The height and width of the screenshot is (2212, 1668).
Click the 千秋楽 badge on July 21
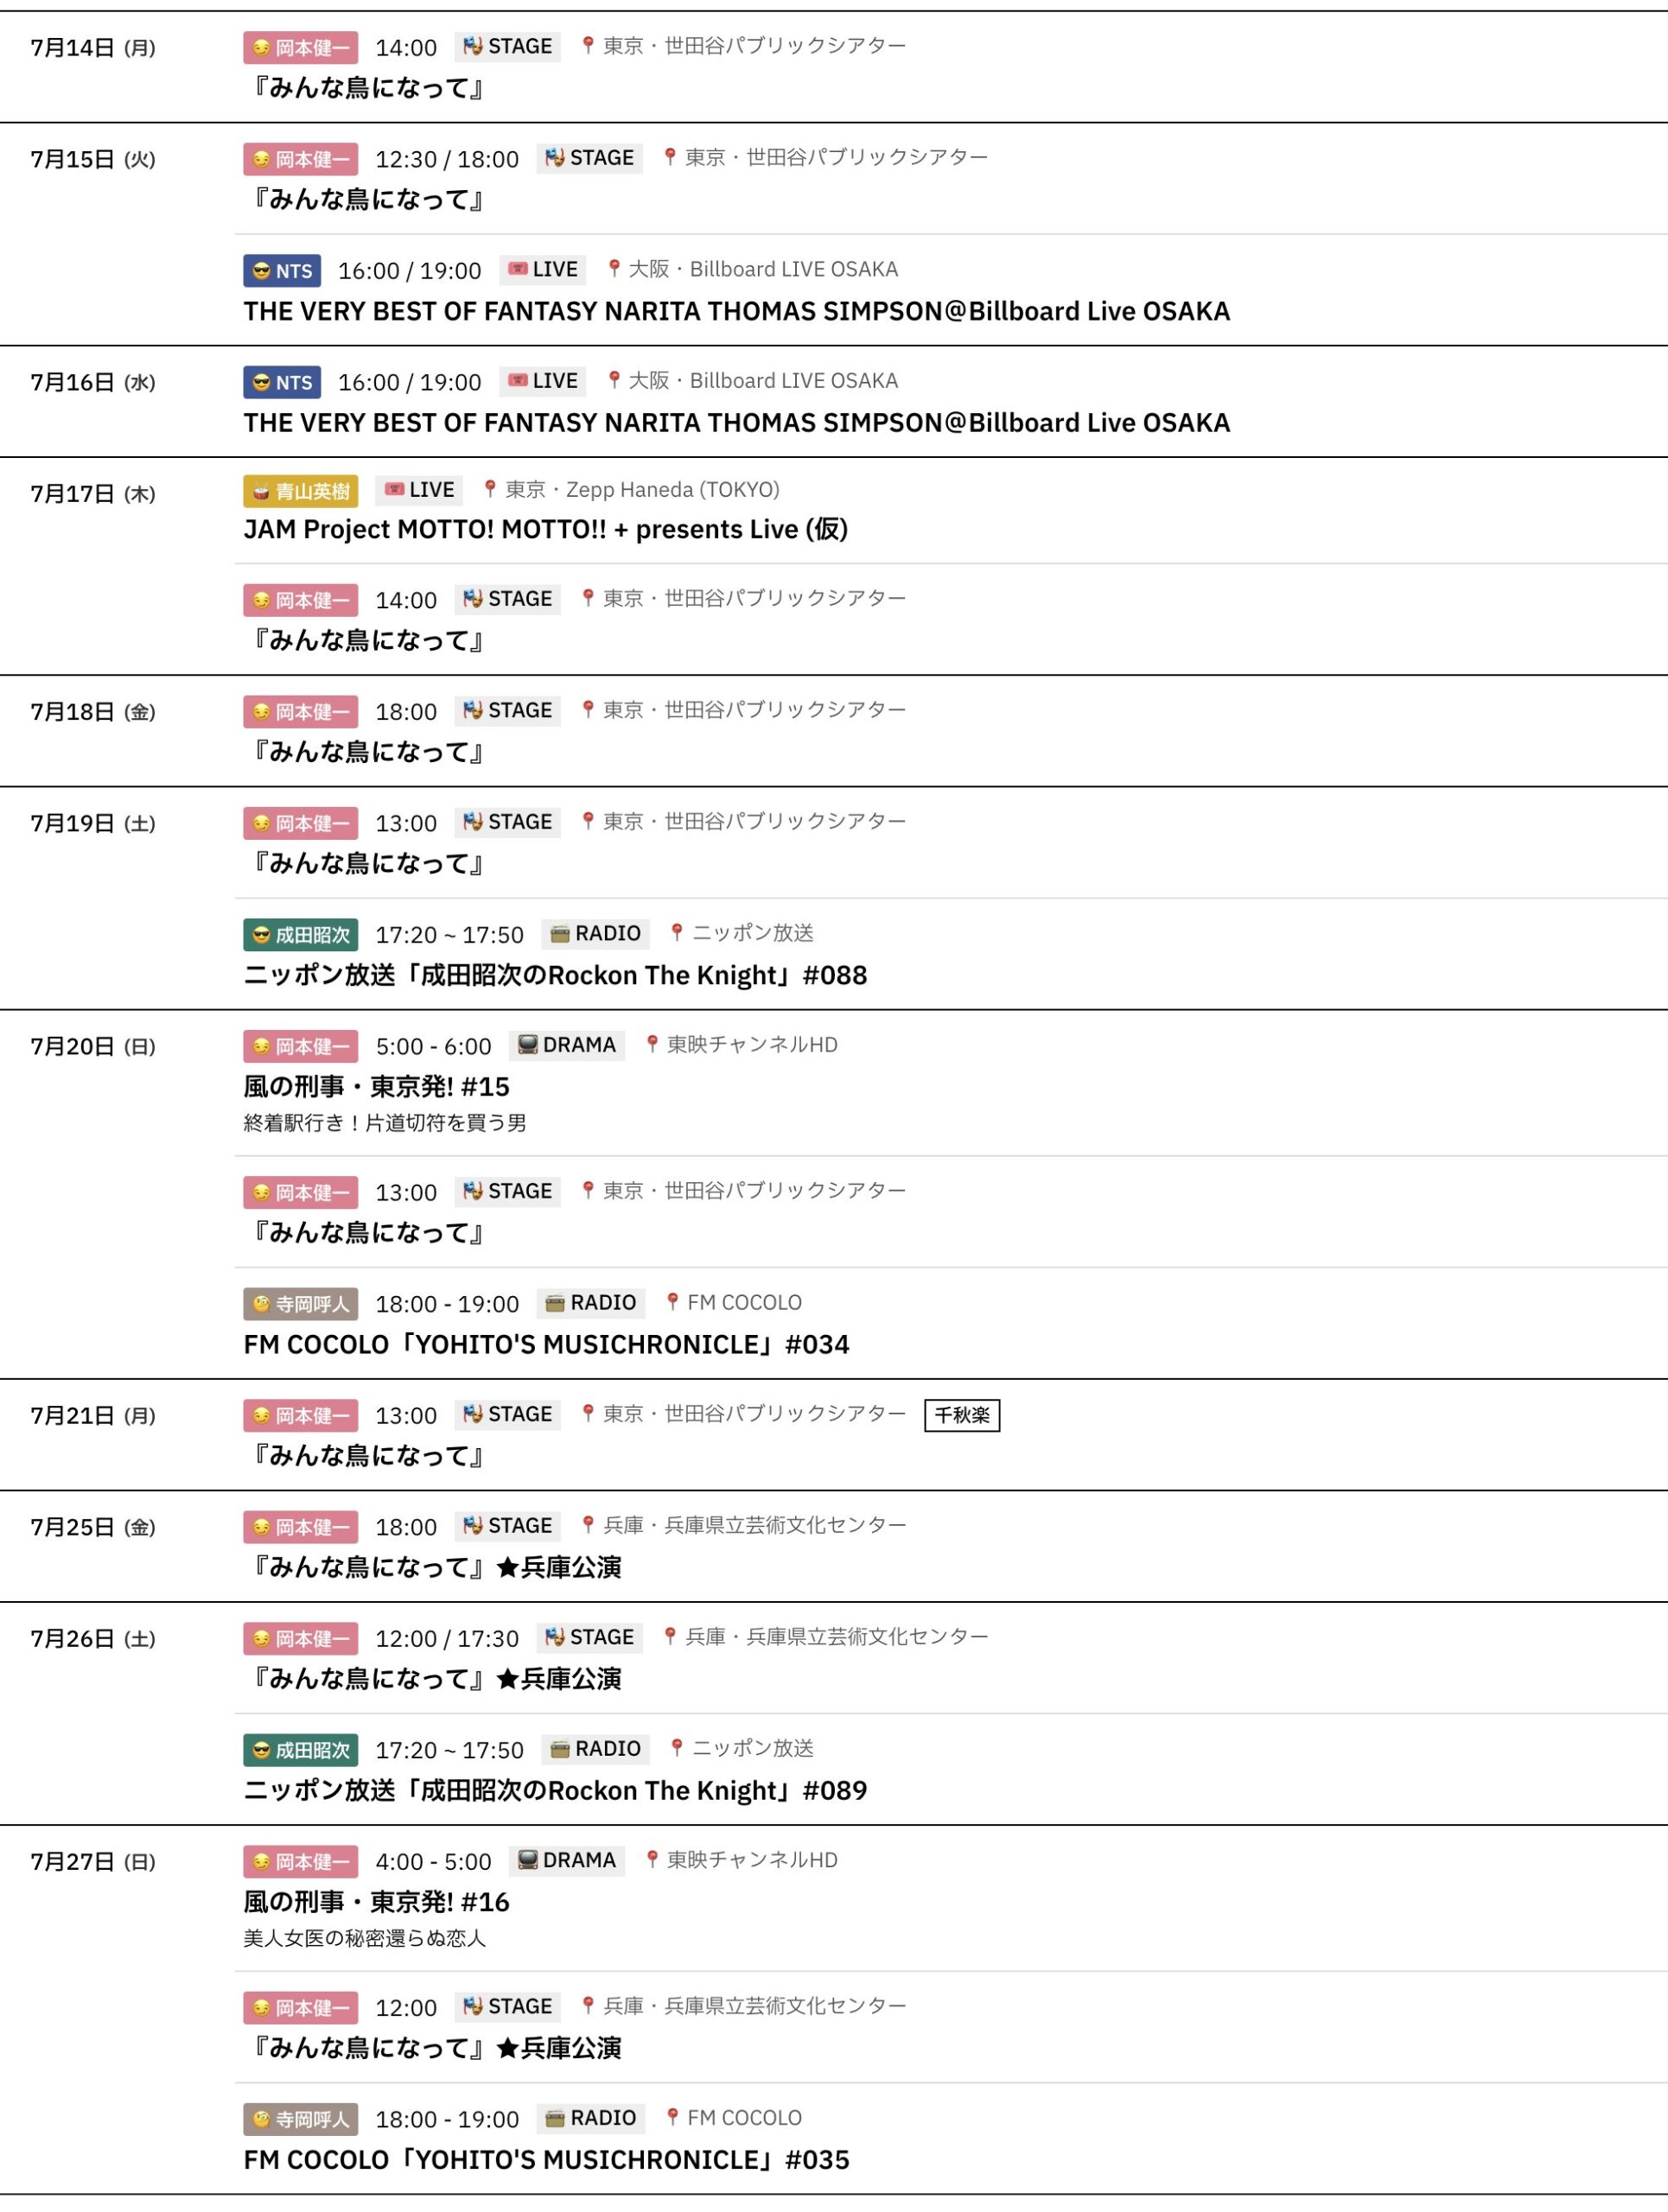[x=961, y=1415]
